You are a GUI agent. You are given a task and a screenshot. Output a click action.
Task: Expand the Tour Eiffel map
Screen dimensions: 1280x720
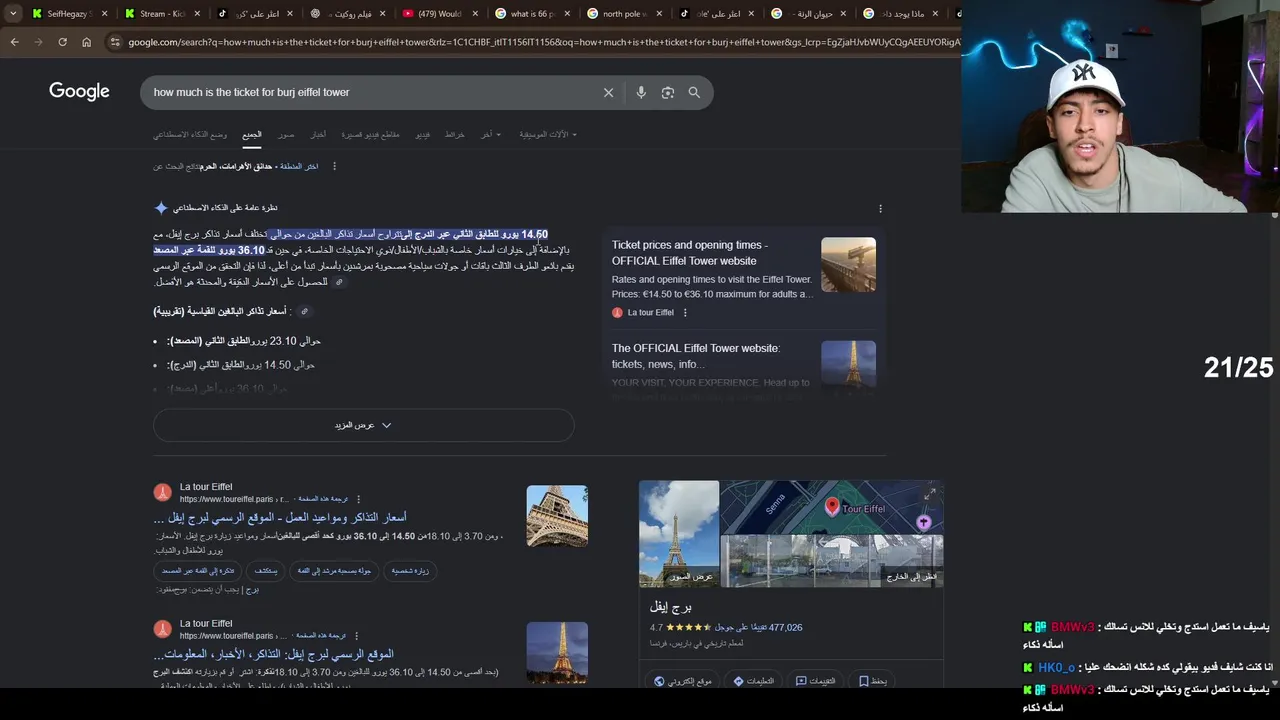pos(930,493)
